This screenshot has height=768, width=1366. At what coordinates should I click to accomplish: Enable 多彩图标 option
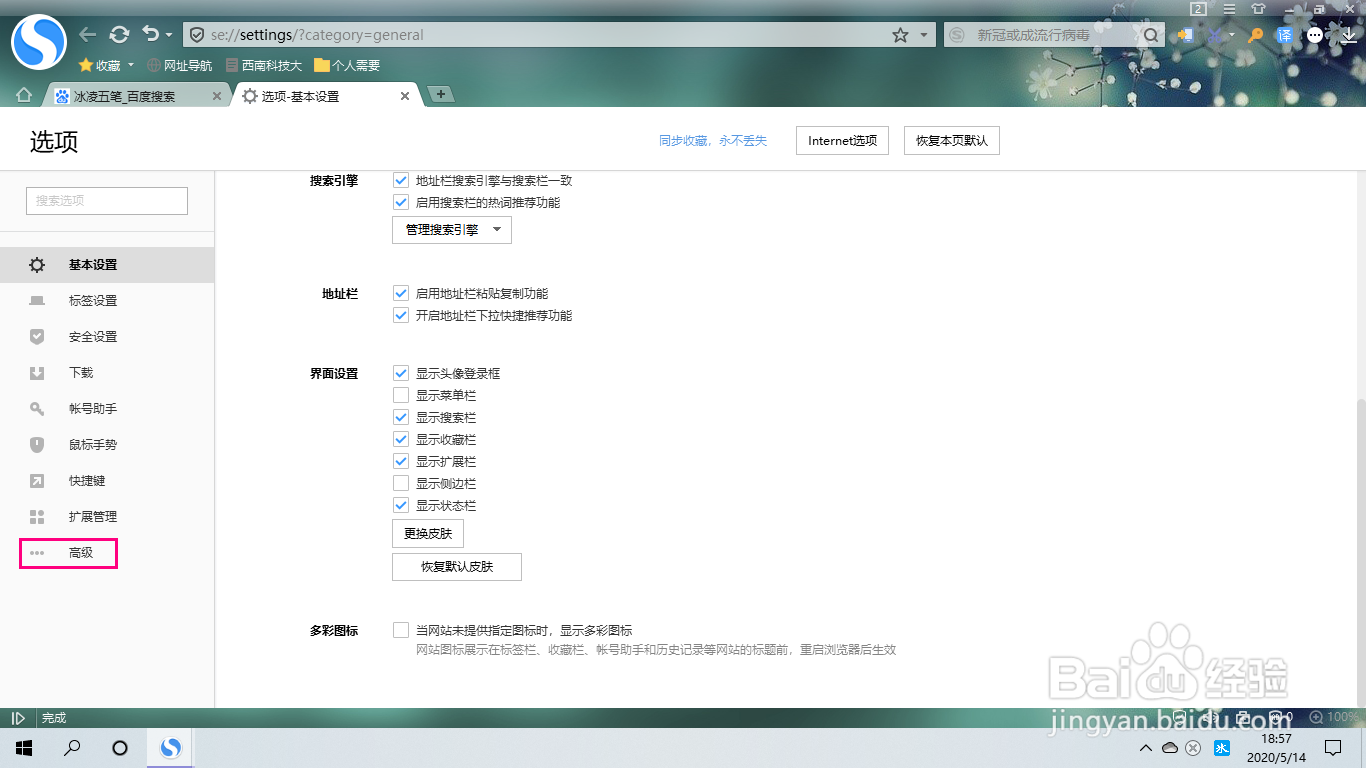400,630
